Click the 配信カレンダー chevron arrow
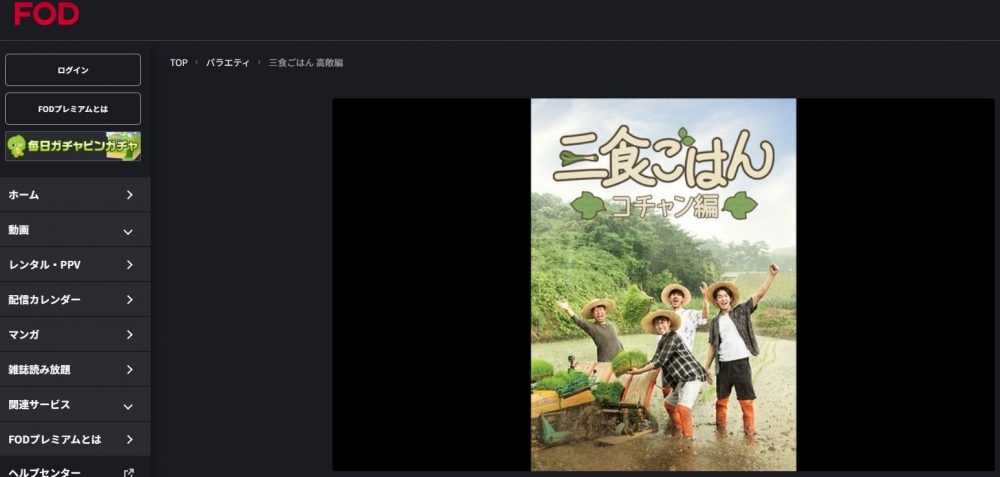Image resolution: width=1000 pixels, height=477 pixels. [129, 300]
